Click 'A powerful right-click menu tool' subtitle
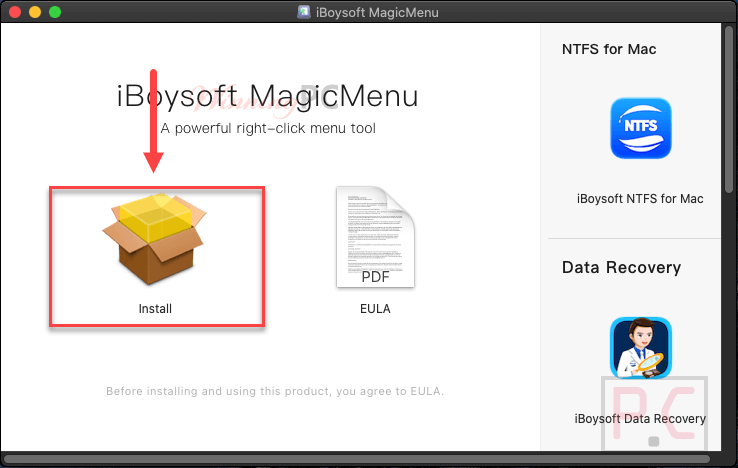 [268, 129]
